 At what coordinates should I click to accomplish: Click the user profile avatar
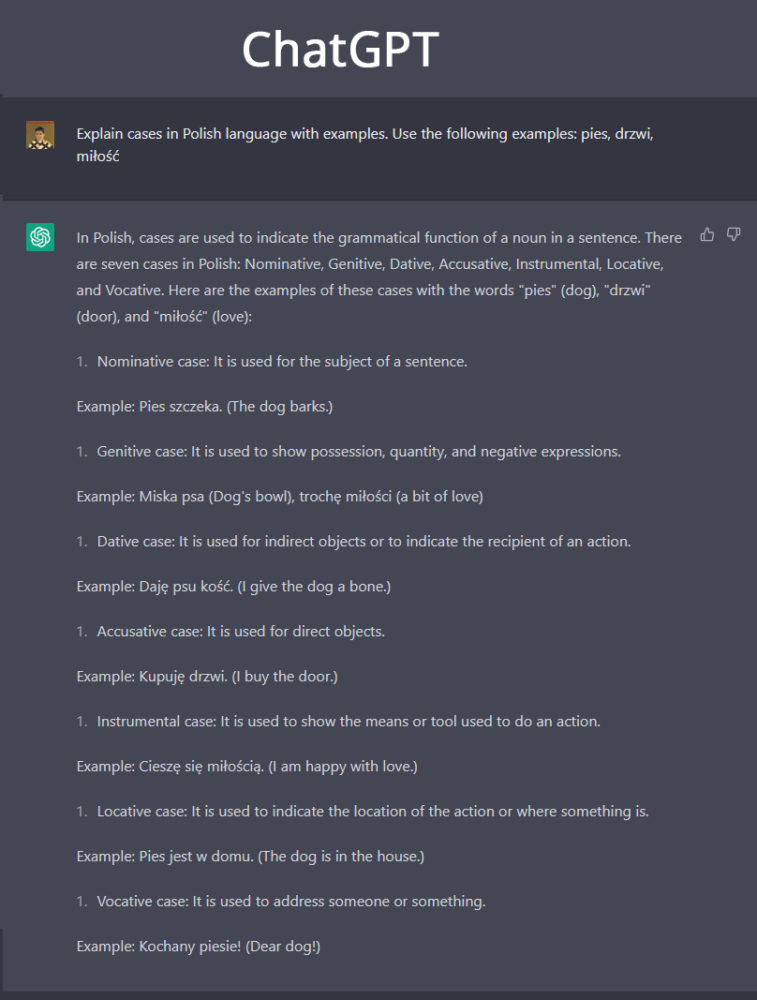(40, 135)
